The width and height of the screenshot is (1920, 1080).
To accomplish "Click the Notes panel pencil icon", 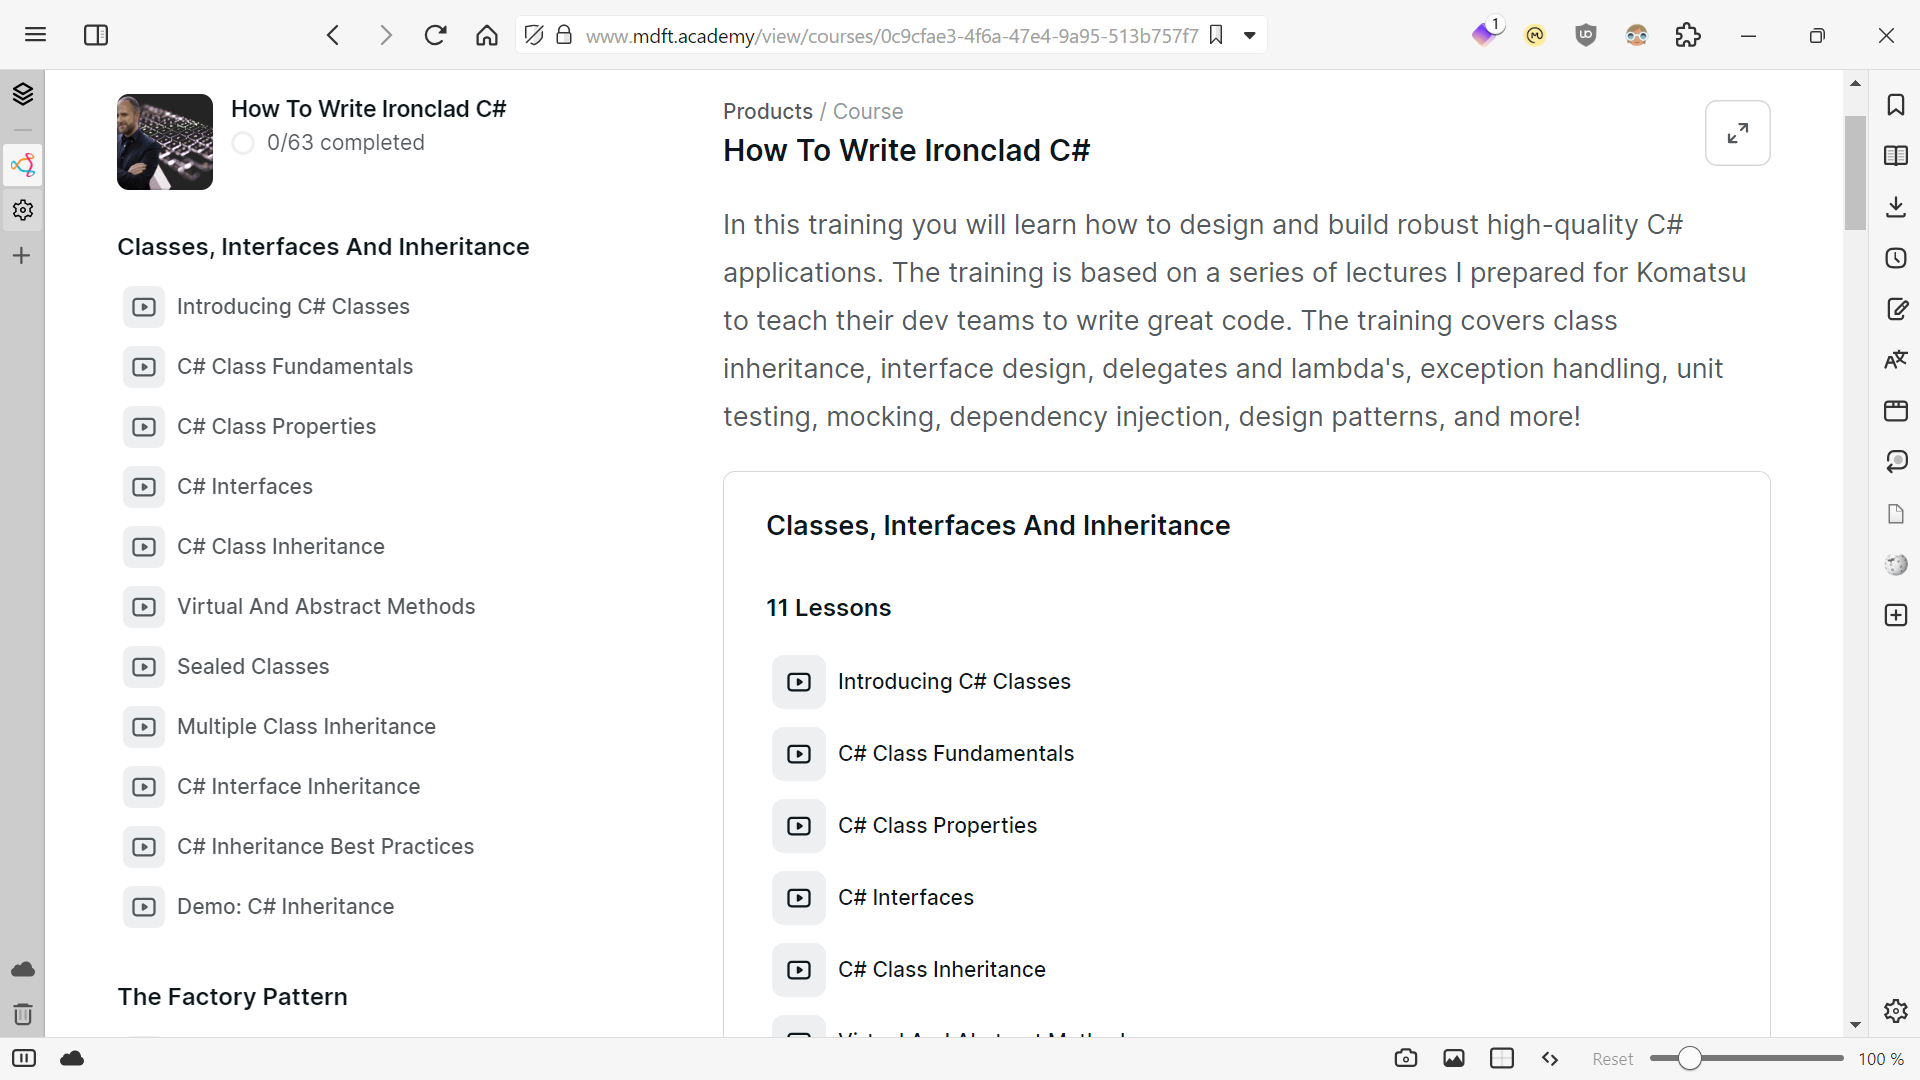I will coord(1896,309).
